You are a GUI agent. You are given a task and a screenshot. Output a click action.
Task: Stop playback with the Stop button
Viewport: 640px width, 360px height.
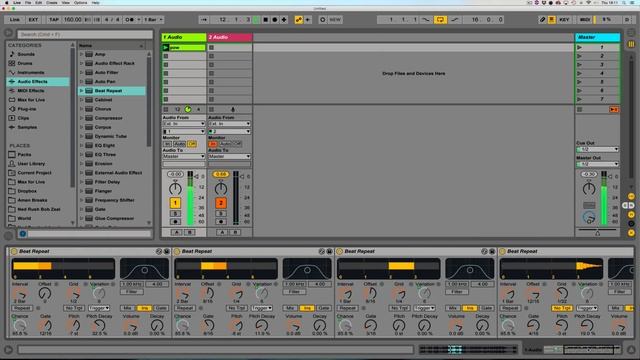click(266, 20)
